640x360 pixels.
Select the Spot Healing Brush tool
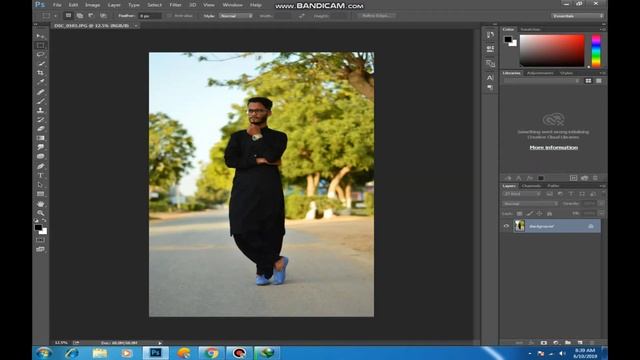(x=40, y=92)
